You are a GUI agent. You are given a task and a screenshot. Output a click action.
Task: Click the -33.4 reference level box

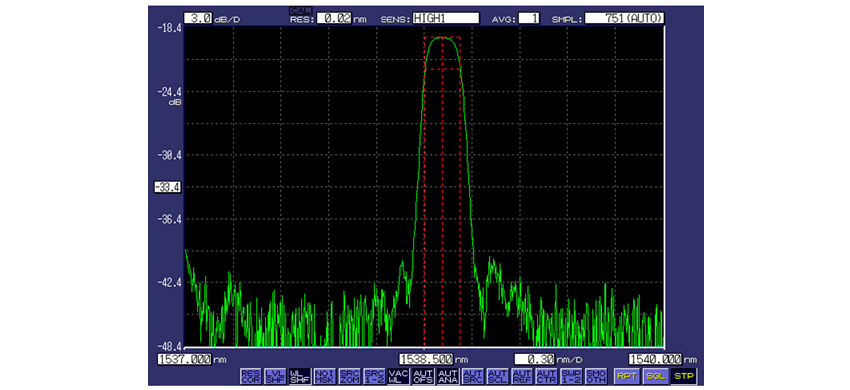168,187
